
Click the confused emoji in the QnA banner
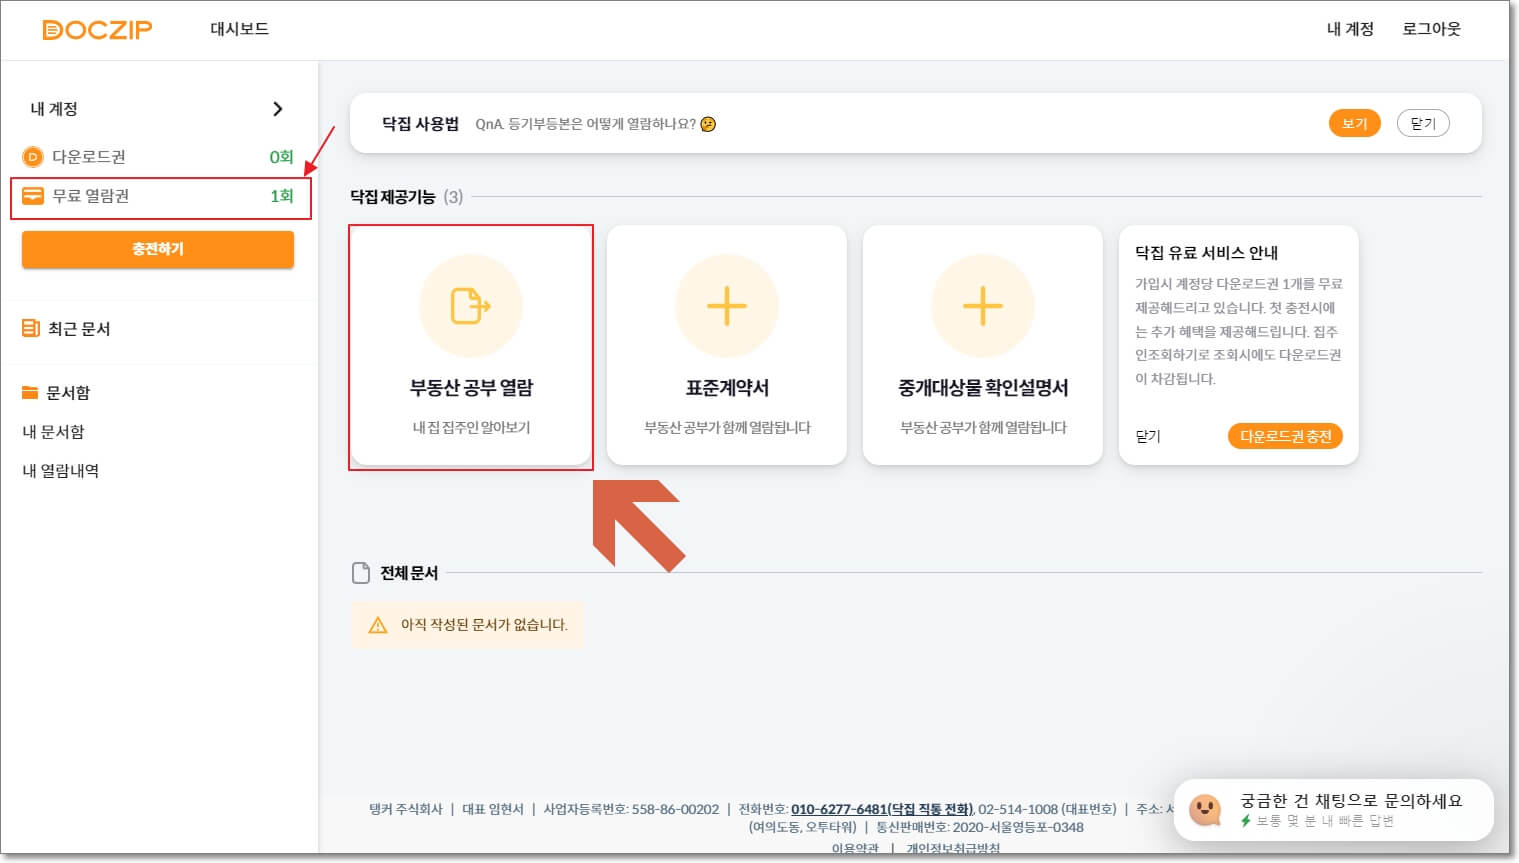tap(708, 124)
